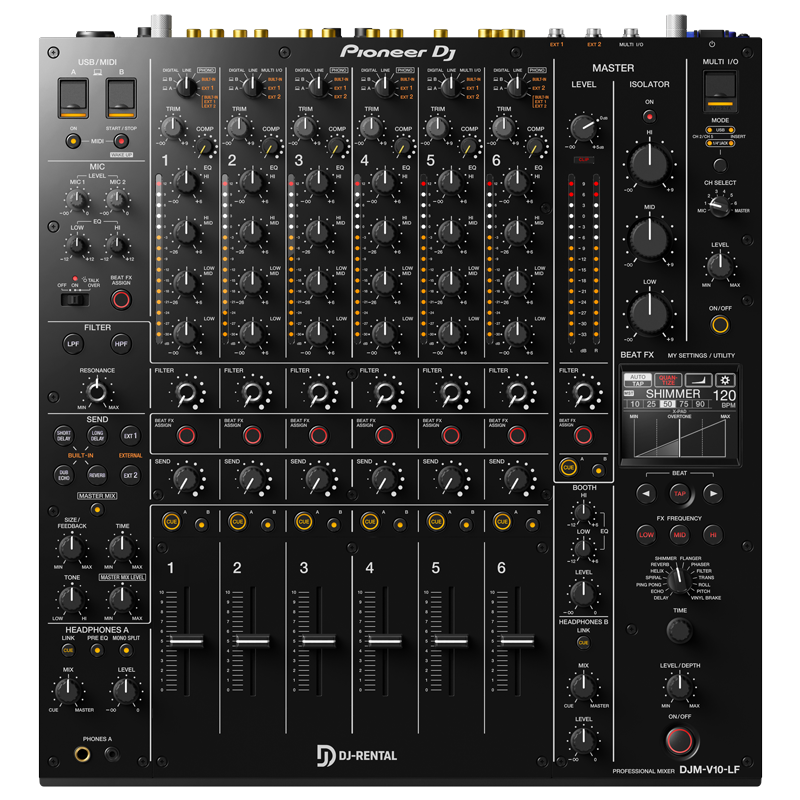Click the filter RESONANCE knob

coord(96,392)
